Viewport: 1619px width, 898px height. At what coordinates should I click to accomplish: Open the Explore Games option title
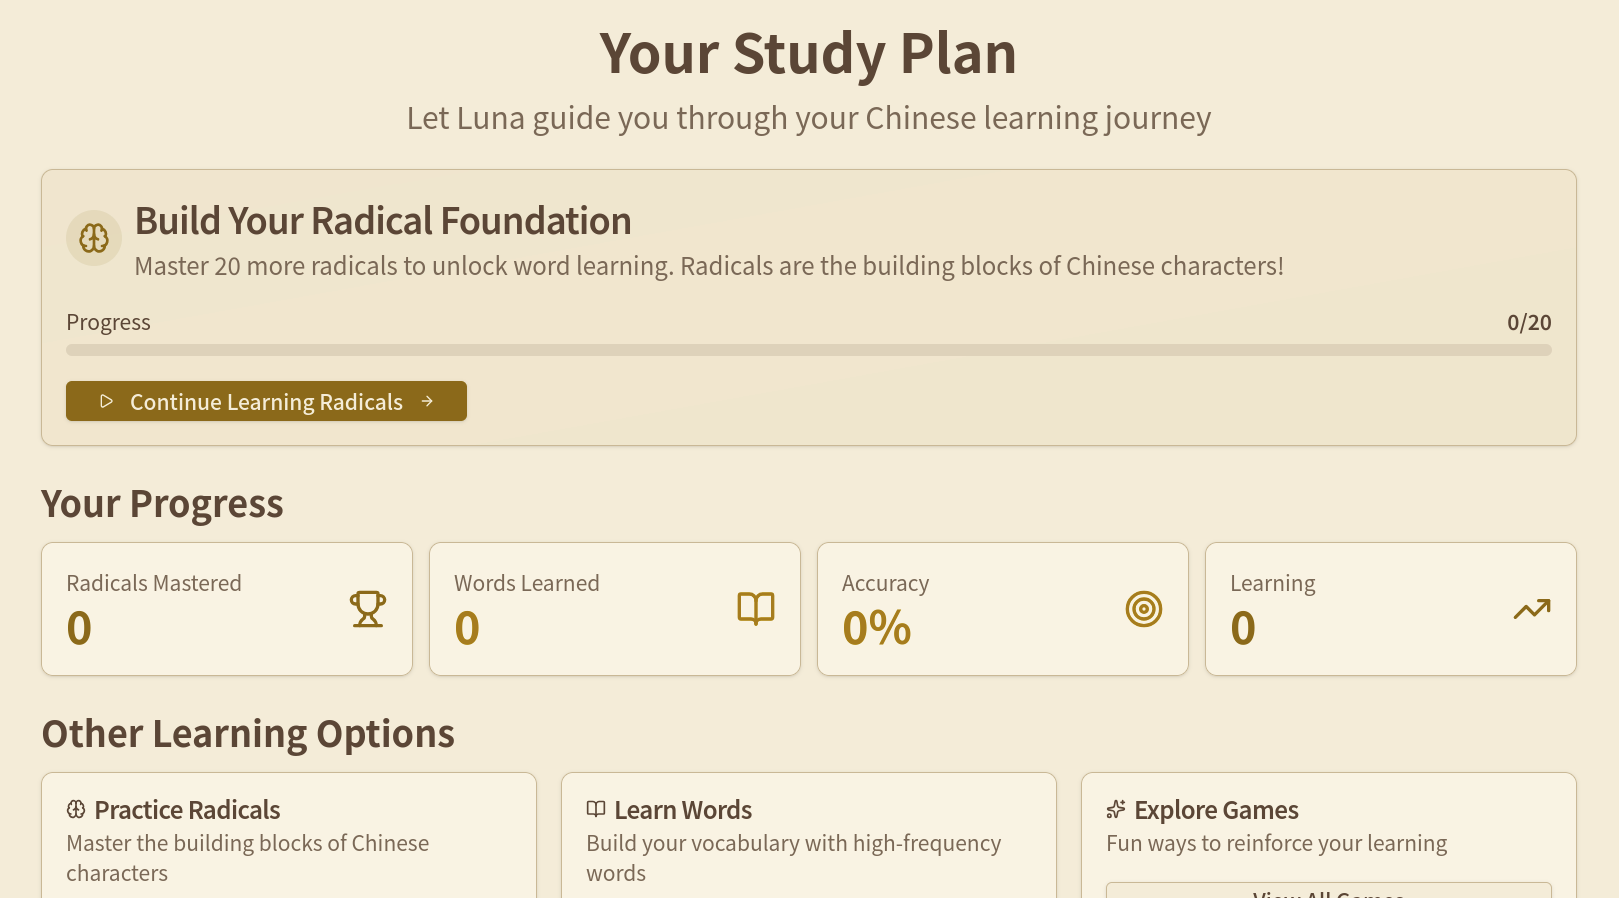(x=1216, y=810)
